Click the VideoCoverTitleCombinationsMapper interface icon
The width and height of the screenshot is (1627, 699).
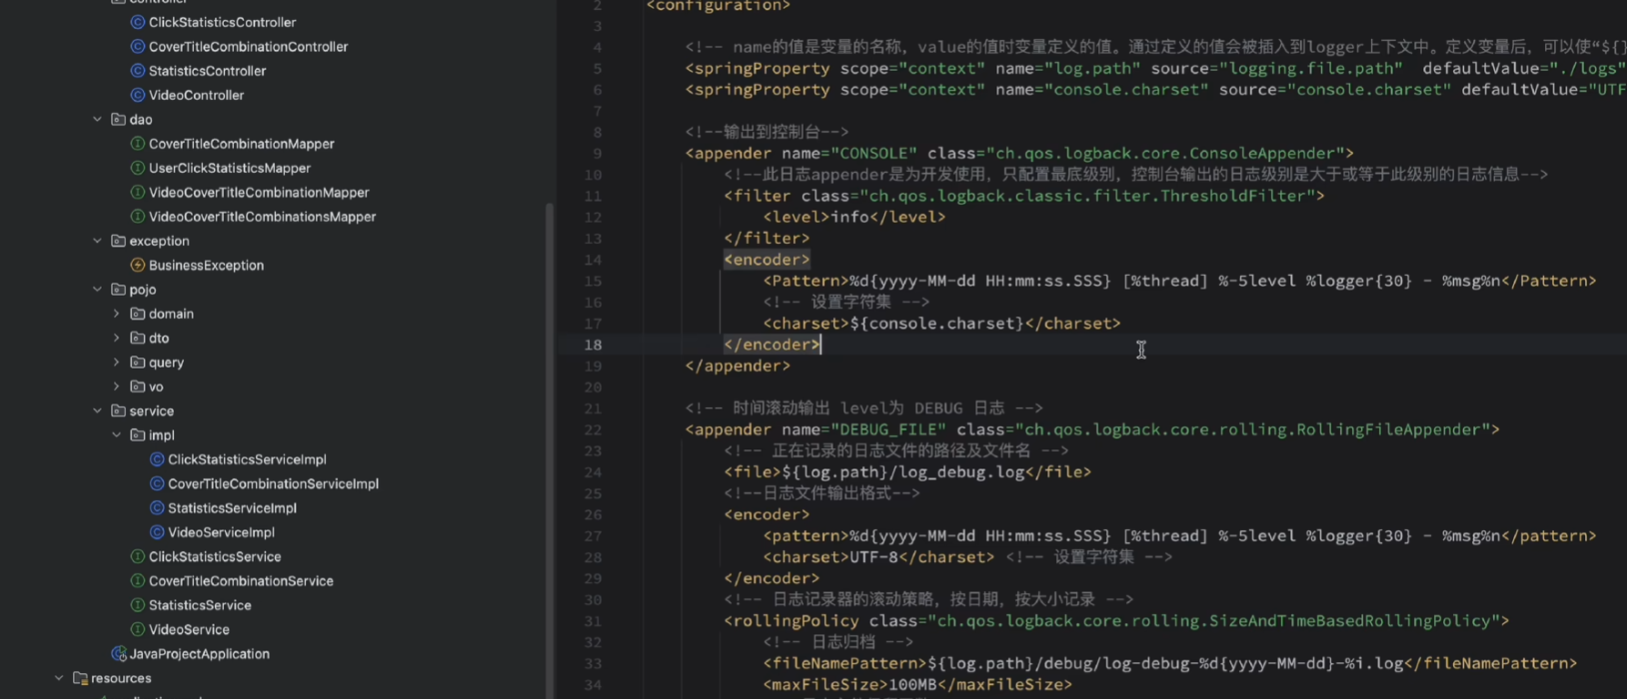pos(138,216)
